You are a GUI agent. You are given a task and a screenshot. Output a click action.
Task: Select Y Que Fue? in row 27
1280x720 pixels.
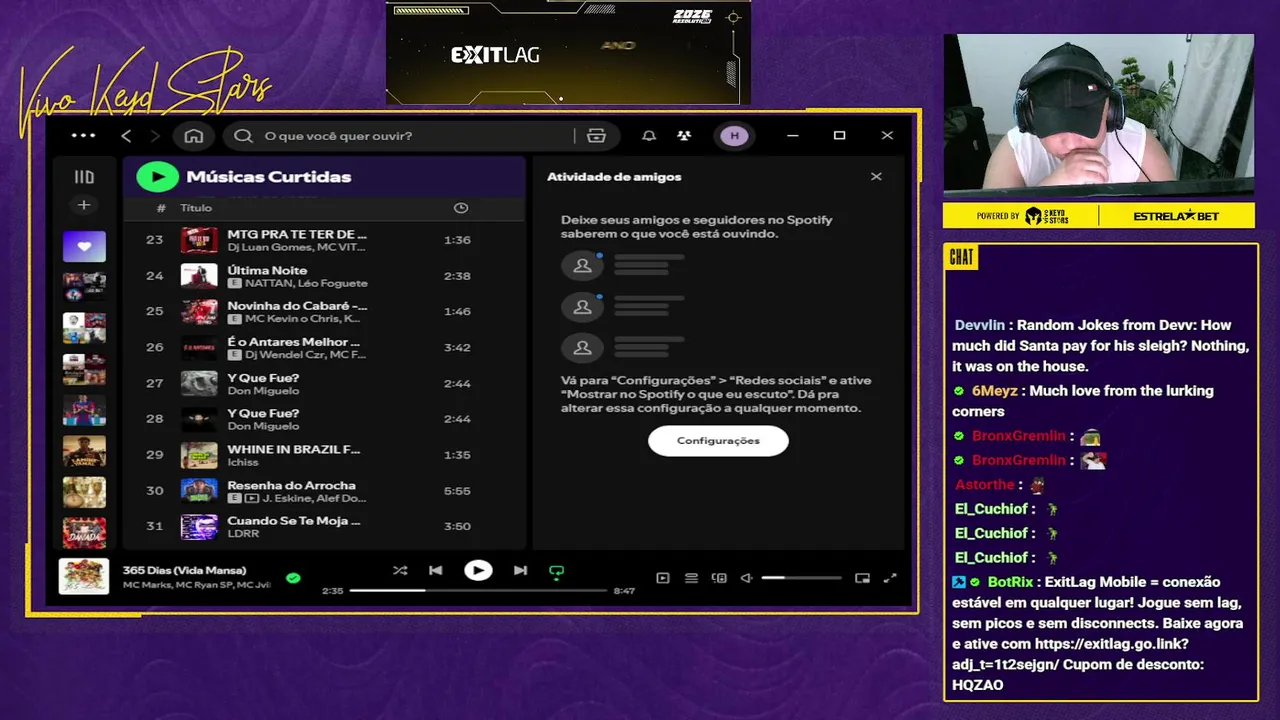263,378
